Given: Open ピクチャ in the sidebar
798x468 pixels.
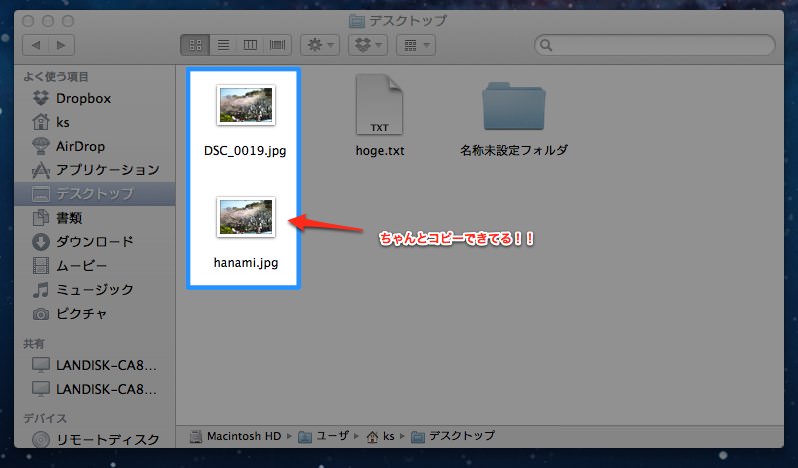Looking at the screenshot, I should pyautogui.click(x=95, y=313).
